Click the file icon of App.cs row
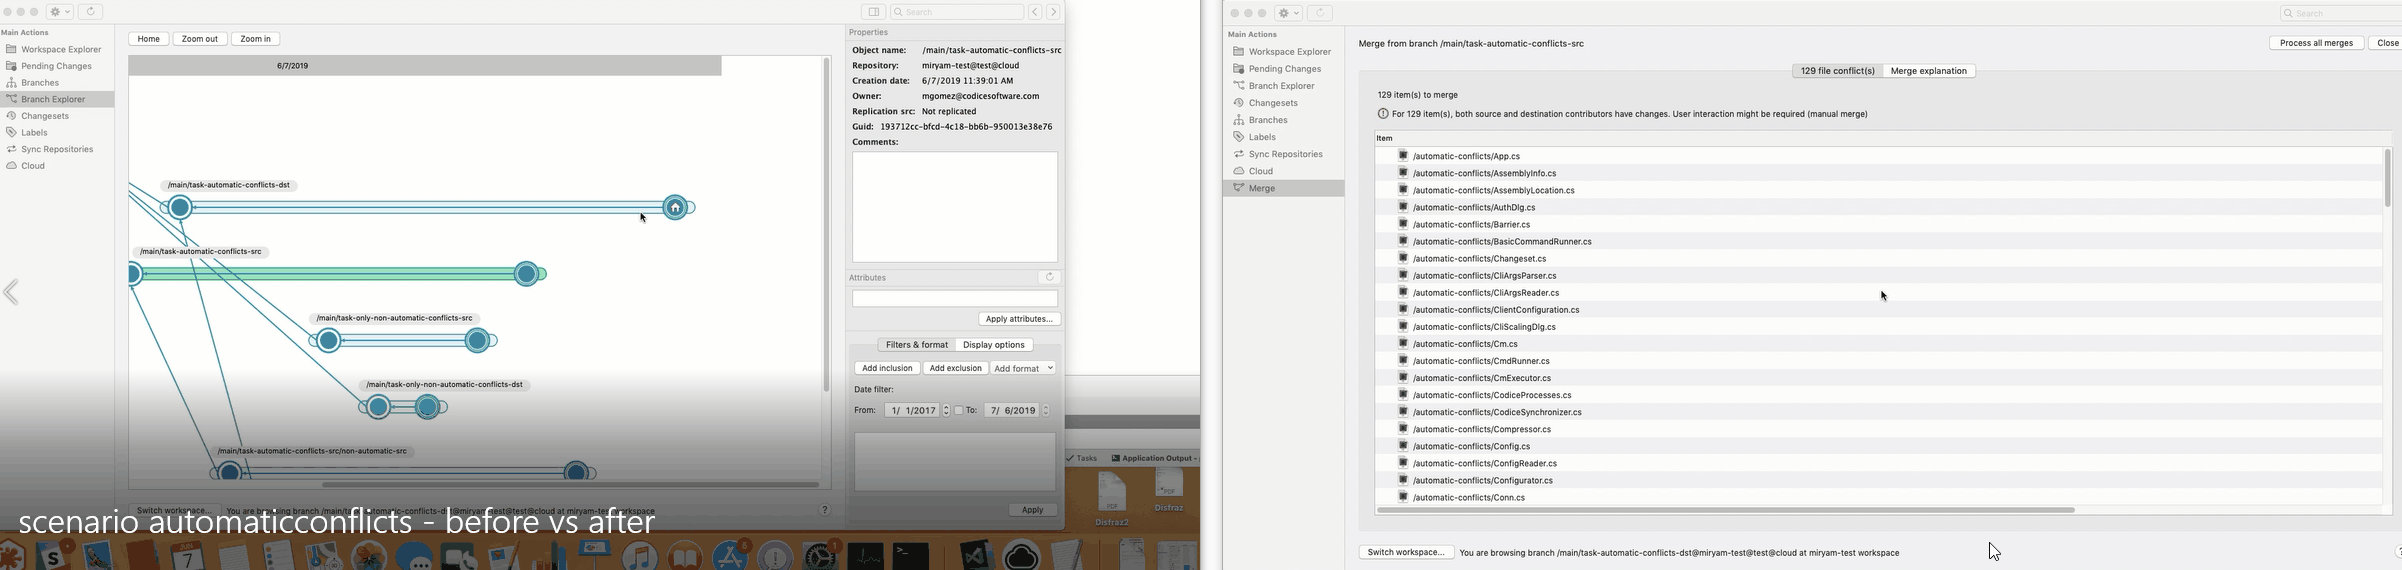 coord(1403,156)
